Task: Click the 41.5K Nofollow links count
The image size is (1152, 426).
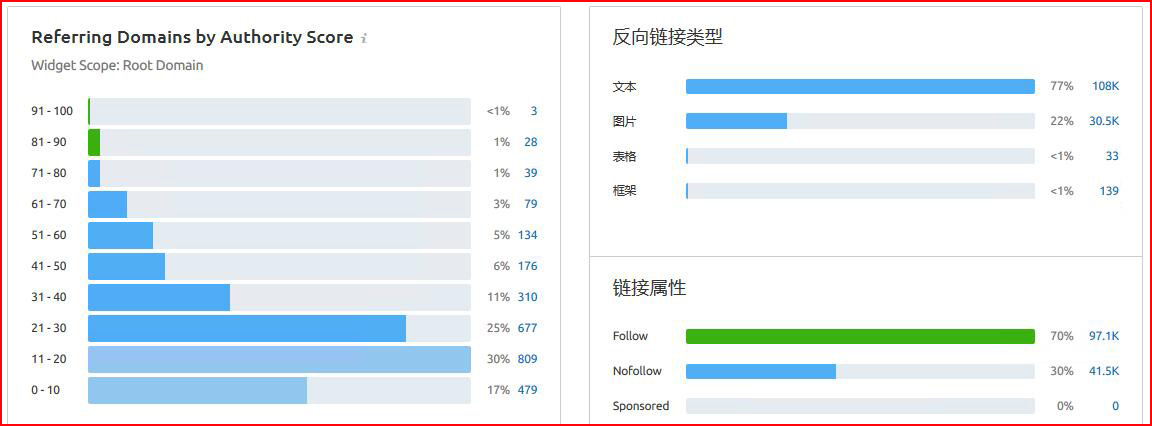Action: 1103,371
